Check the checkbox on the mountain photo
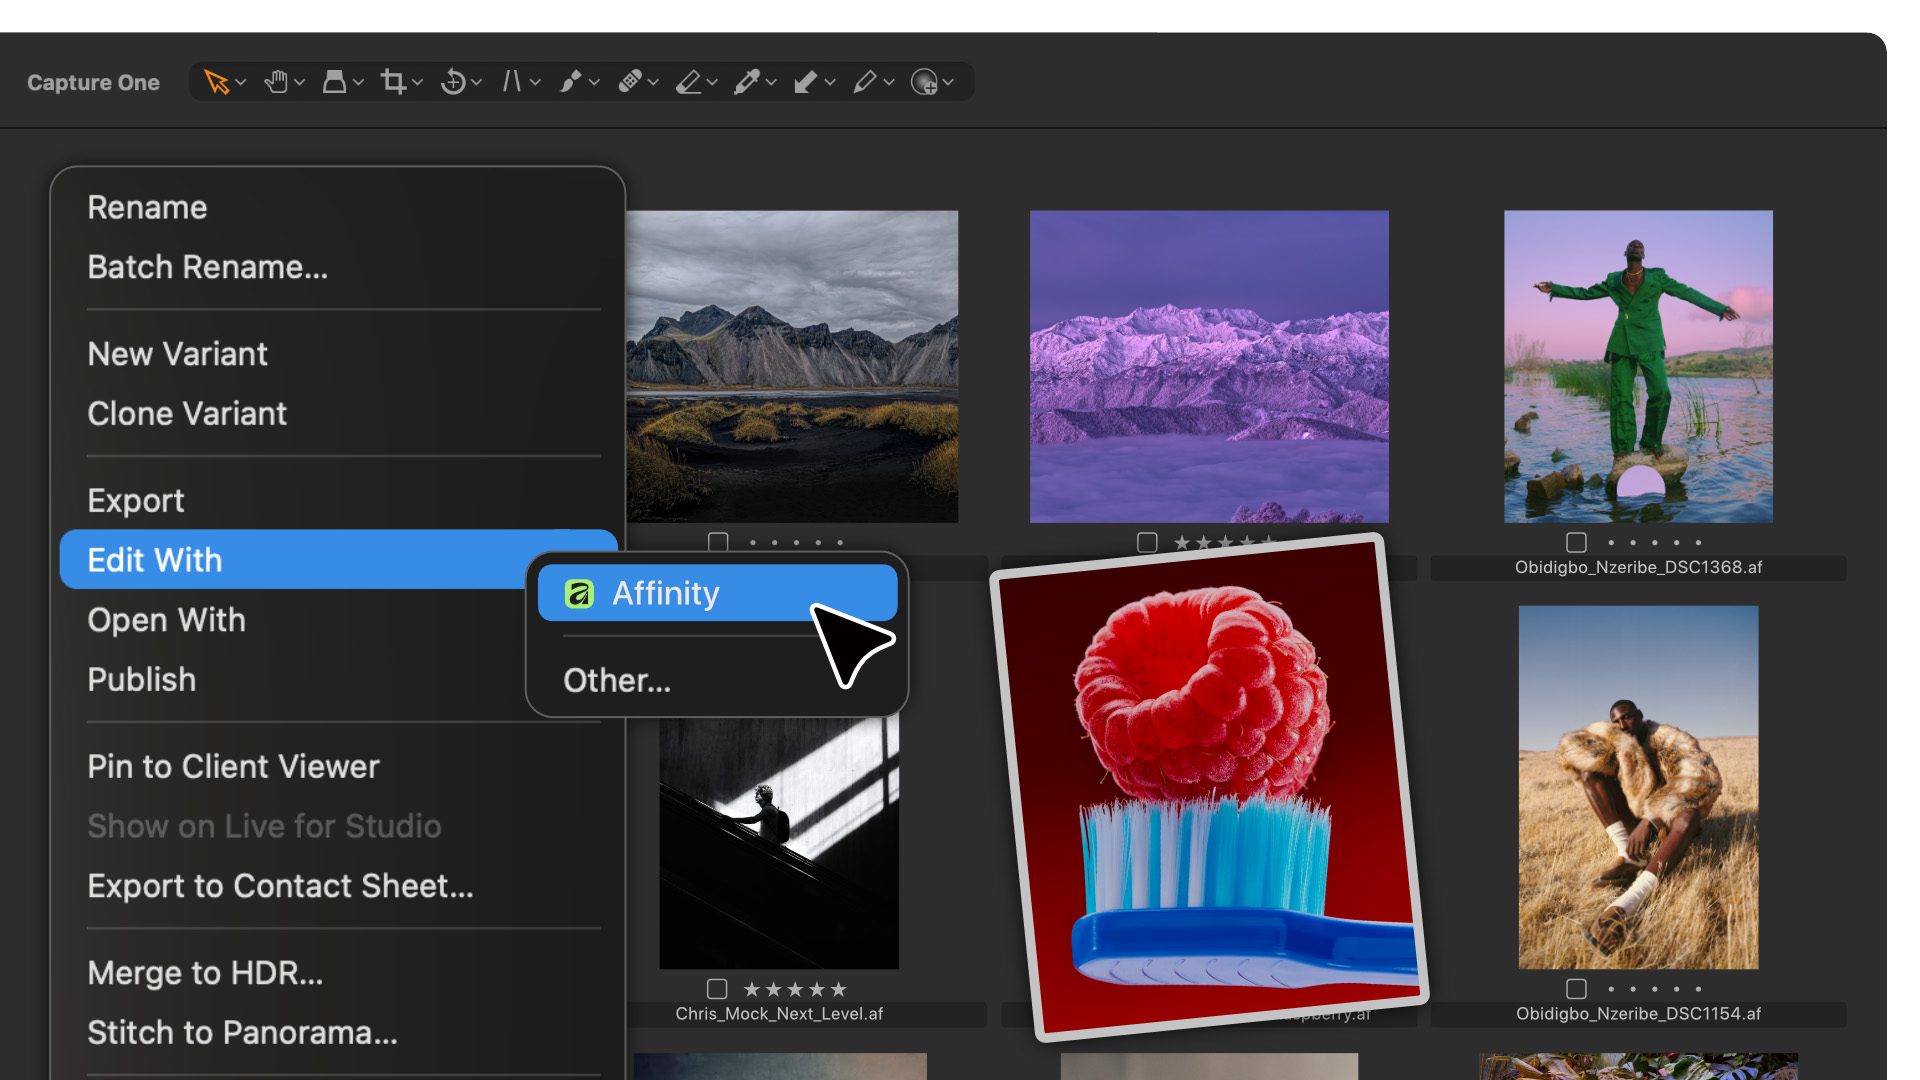Viewport: 1920px width, 1080px height. click(x=718, y=542)
